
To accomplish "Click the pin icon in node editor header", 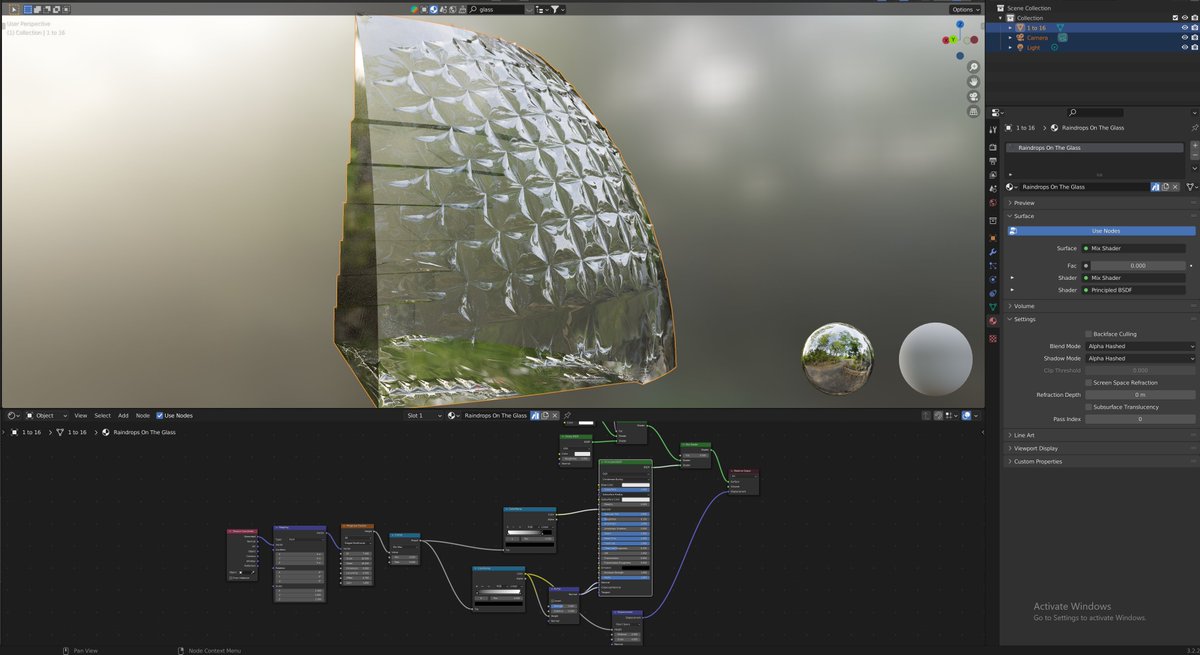I will [x=567, y=415].
